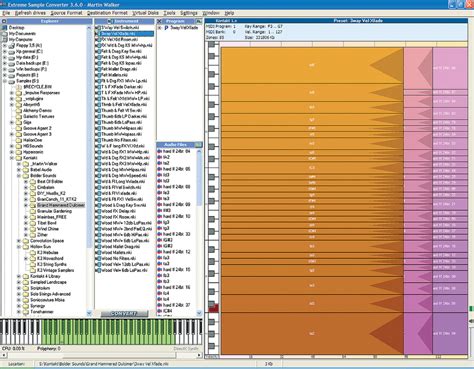Select the Convolution Space folder

(47, 241)
